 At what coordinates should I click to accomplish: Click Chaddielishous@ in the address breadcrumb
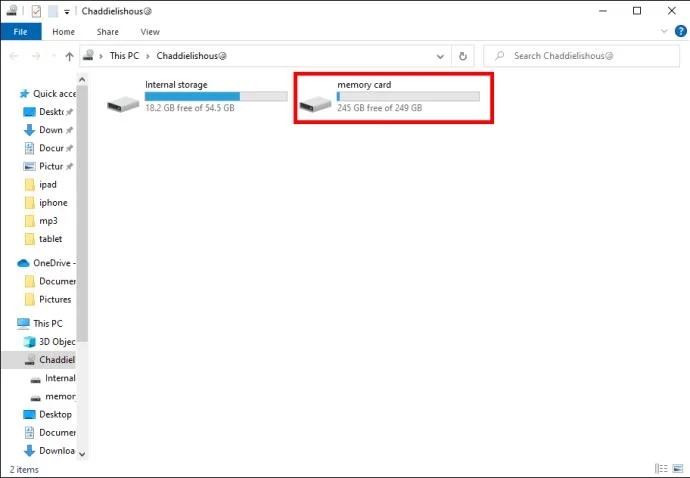click(191, 56)
